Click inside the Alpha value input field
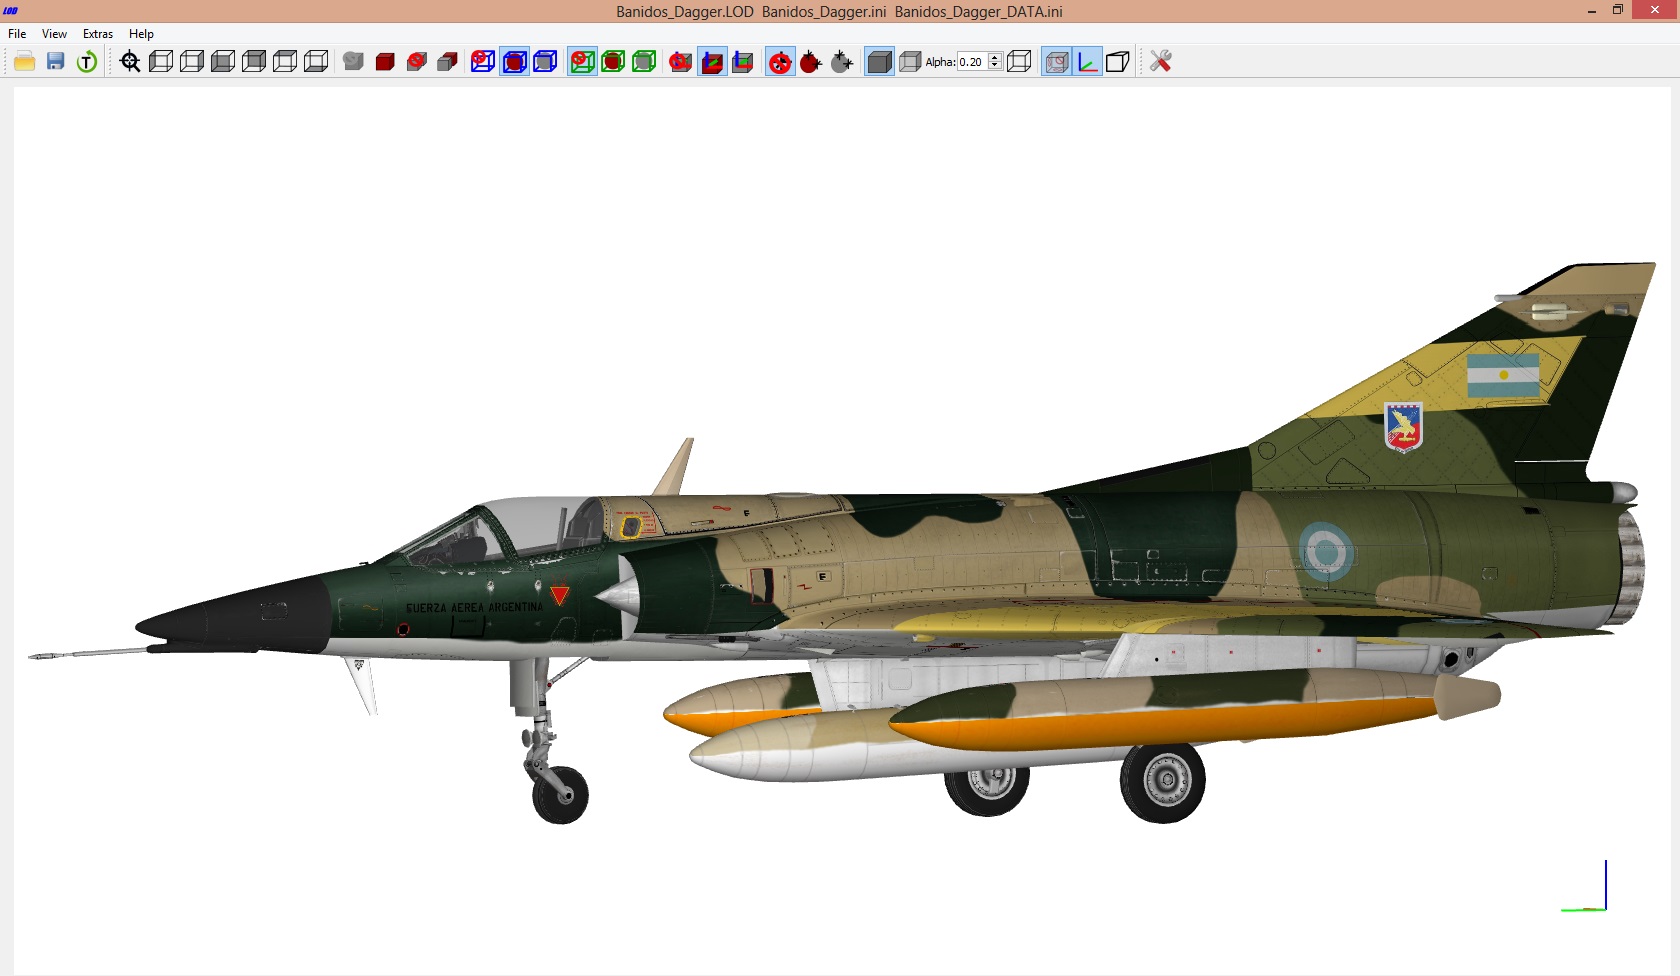 972,61
